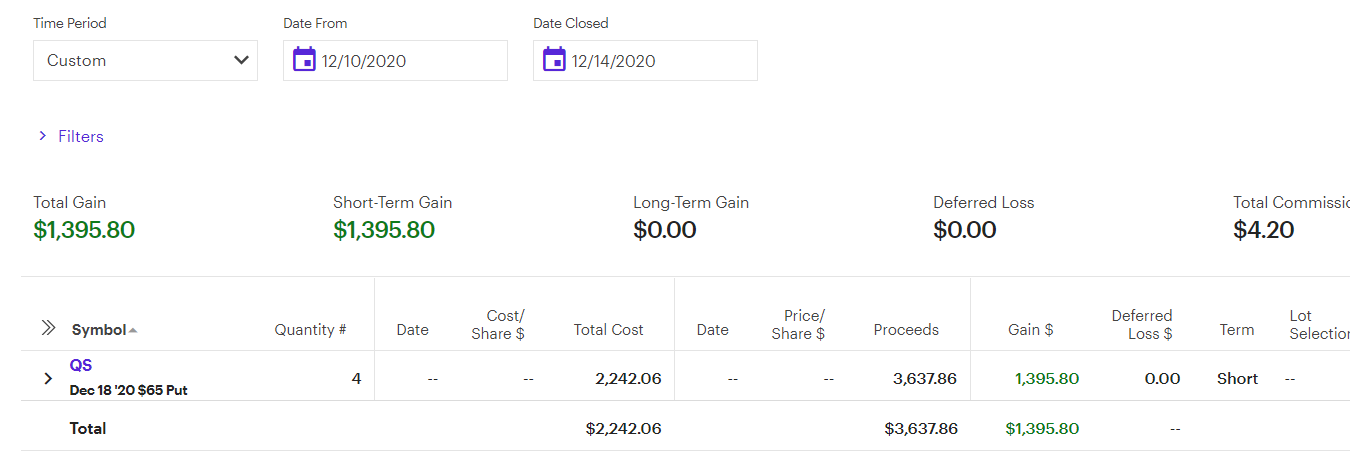
Task: Expand all rows with double-chevron icon
Action: [x=48, y=328]
